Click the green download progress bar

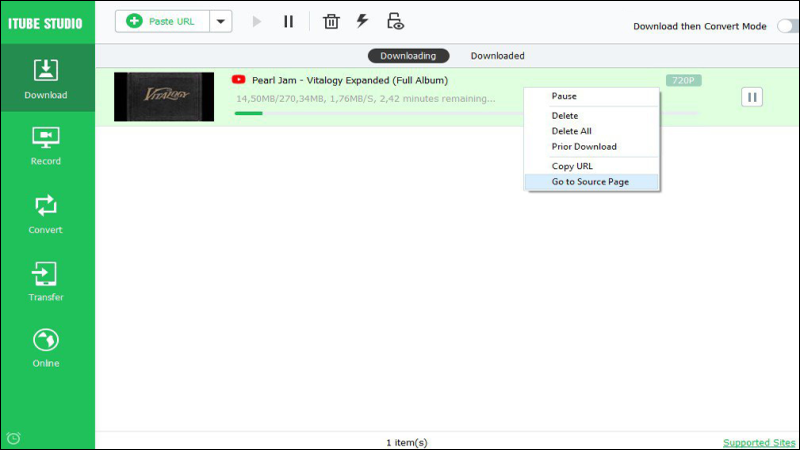pos(248,113)
